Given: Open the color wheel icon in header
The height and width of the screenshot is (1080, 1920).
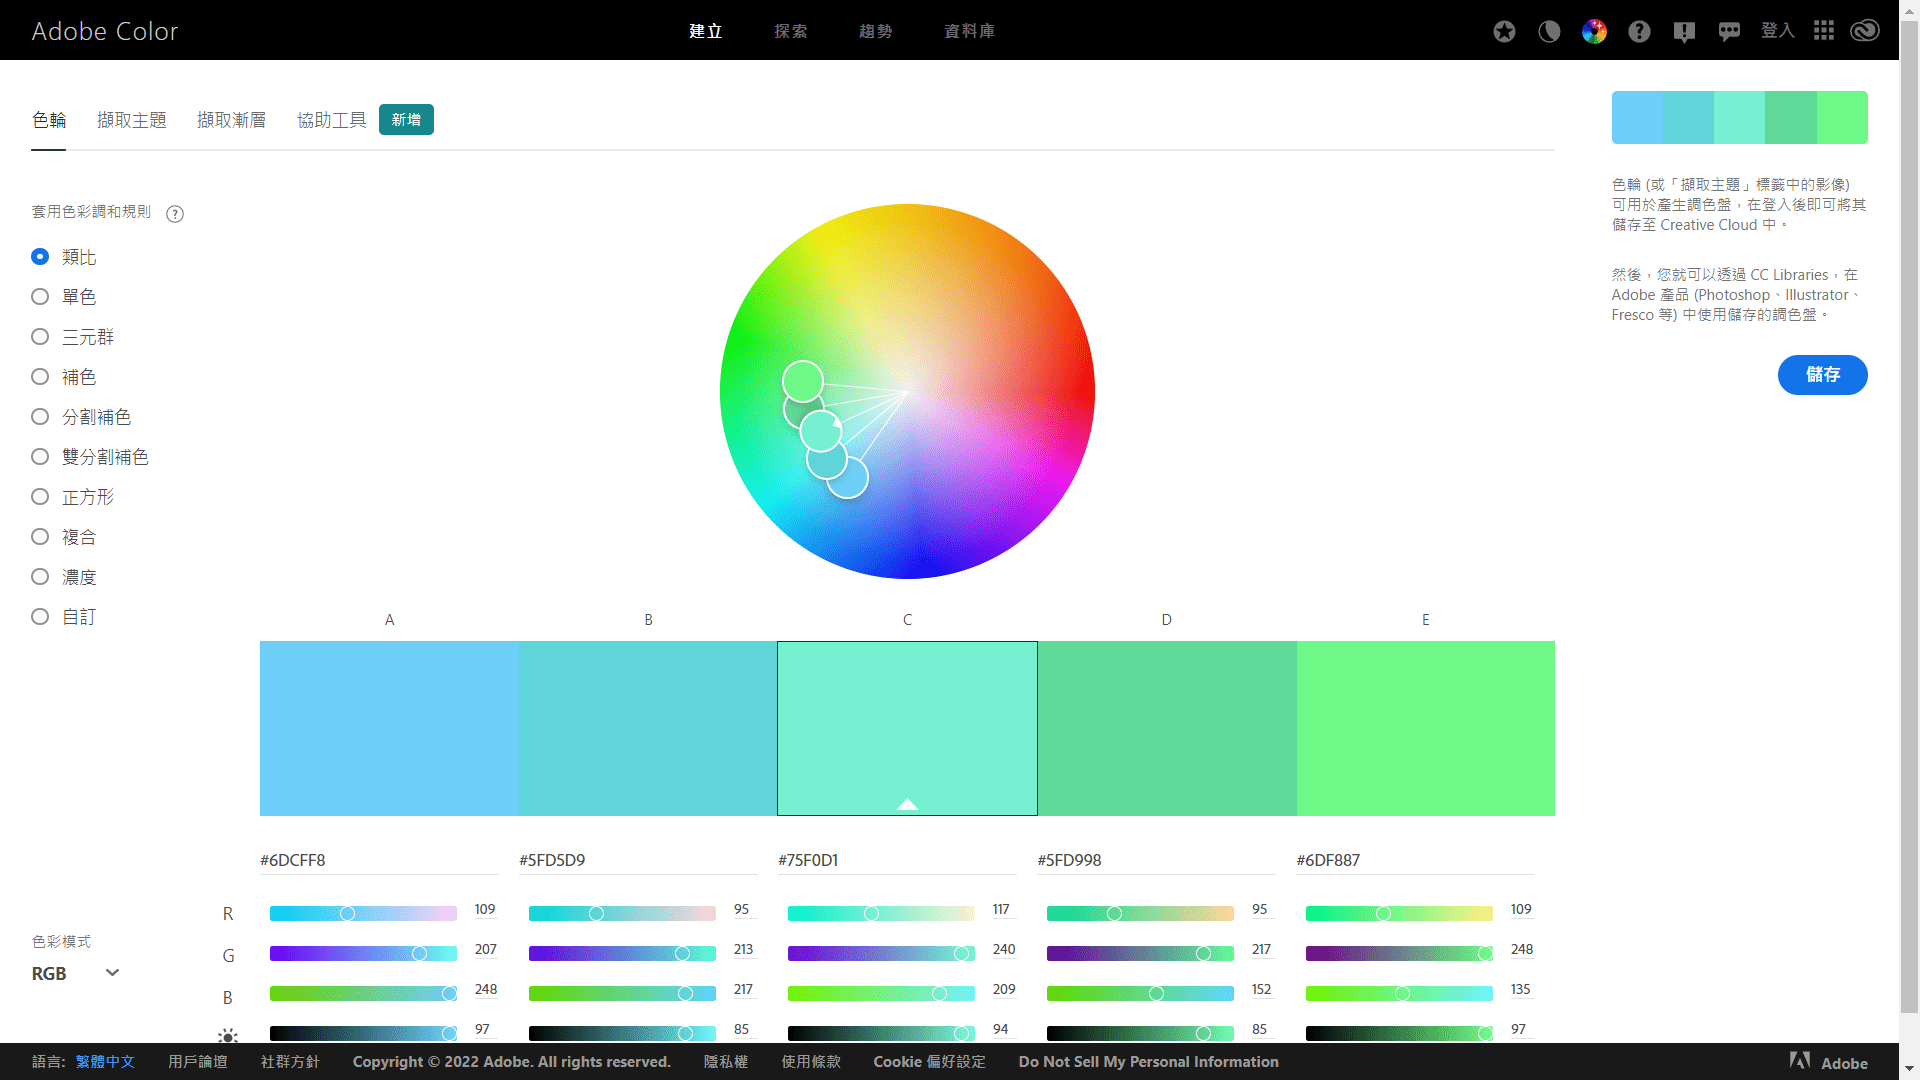Looking at the screenshot, I should click(1594, 31).
